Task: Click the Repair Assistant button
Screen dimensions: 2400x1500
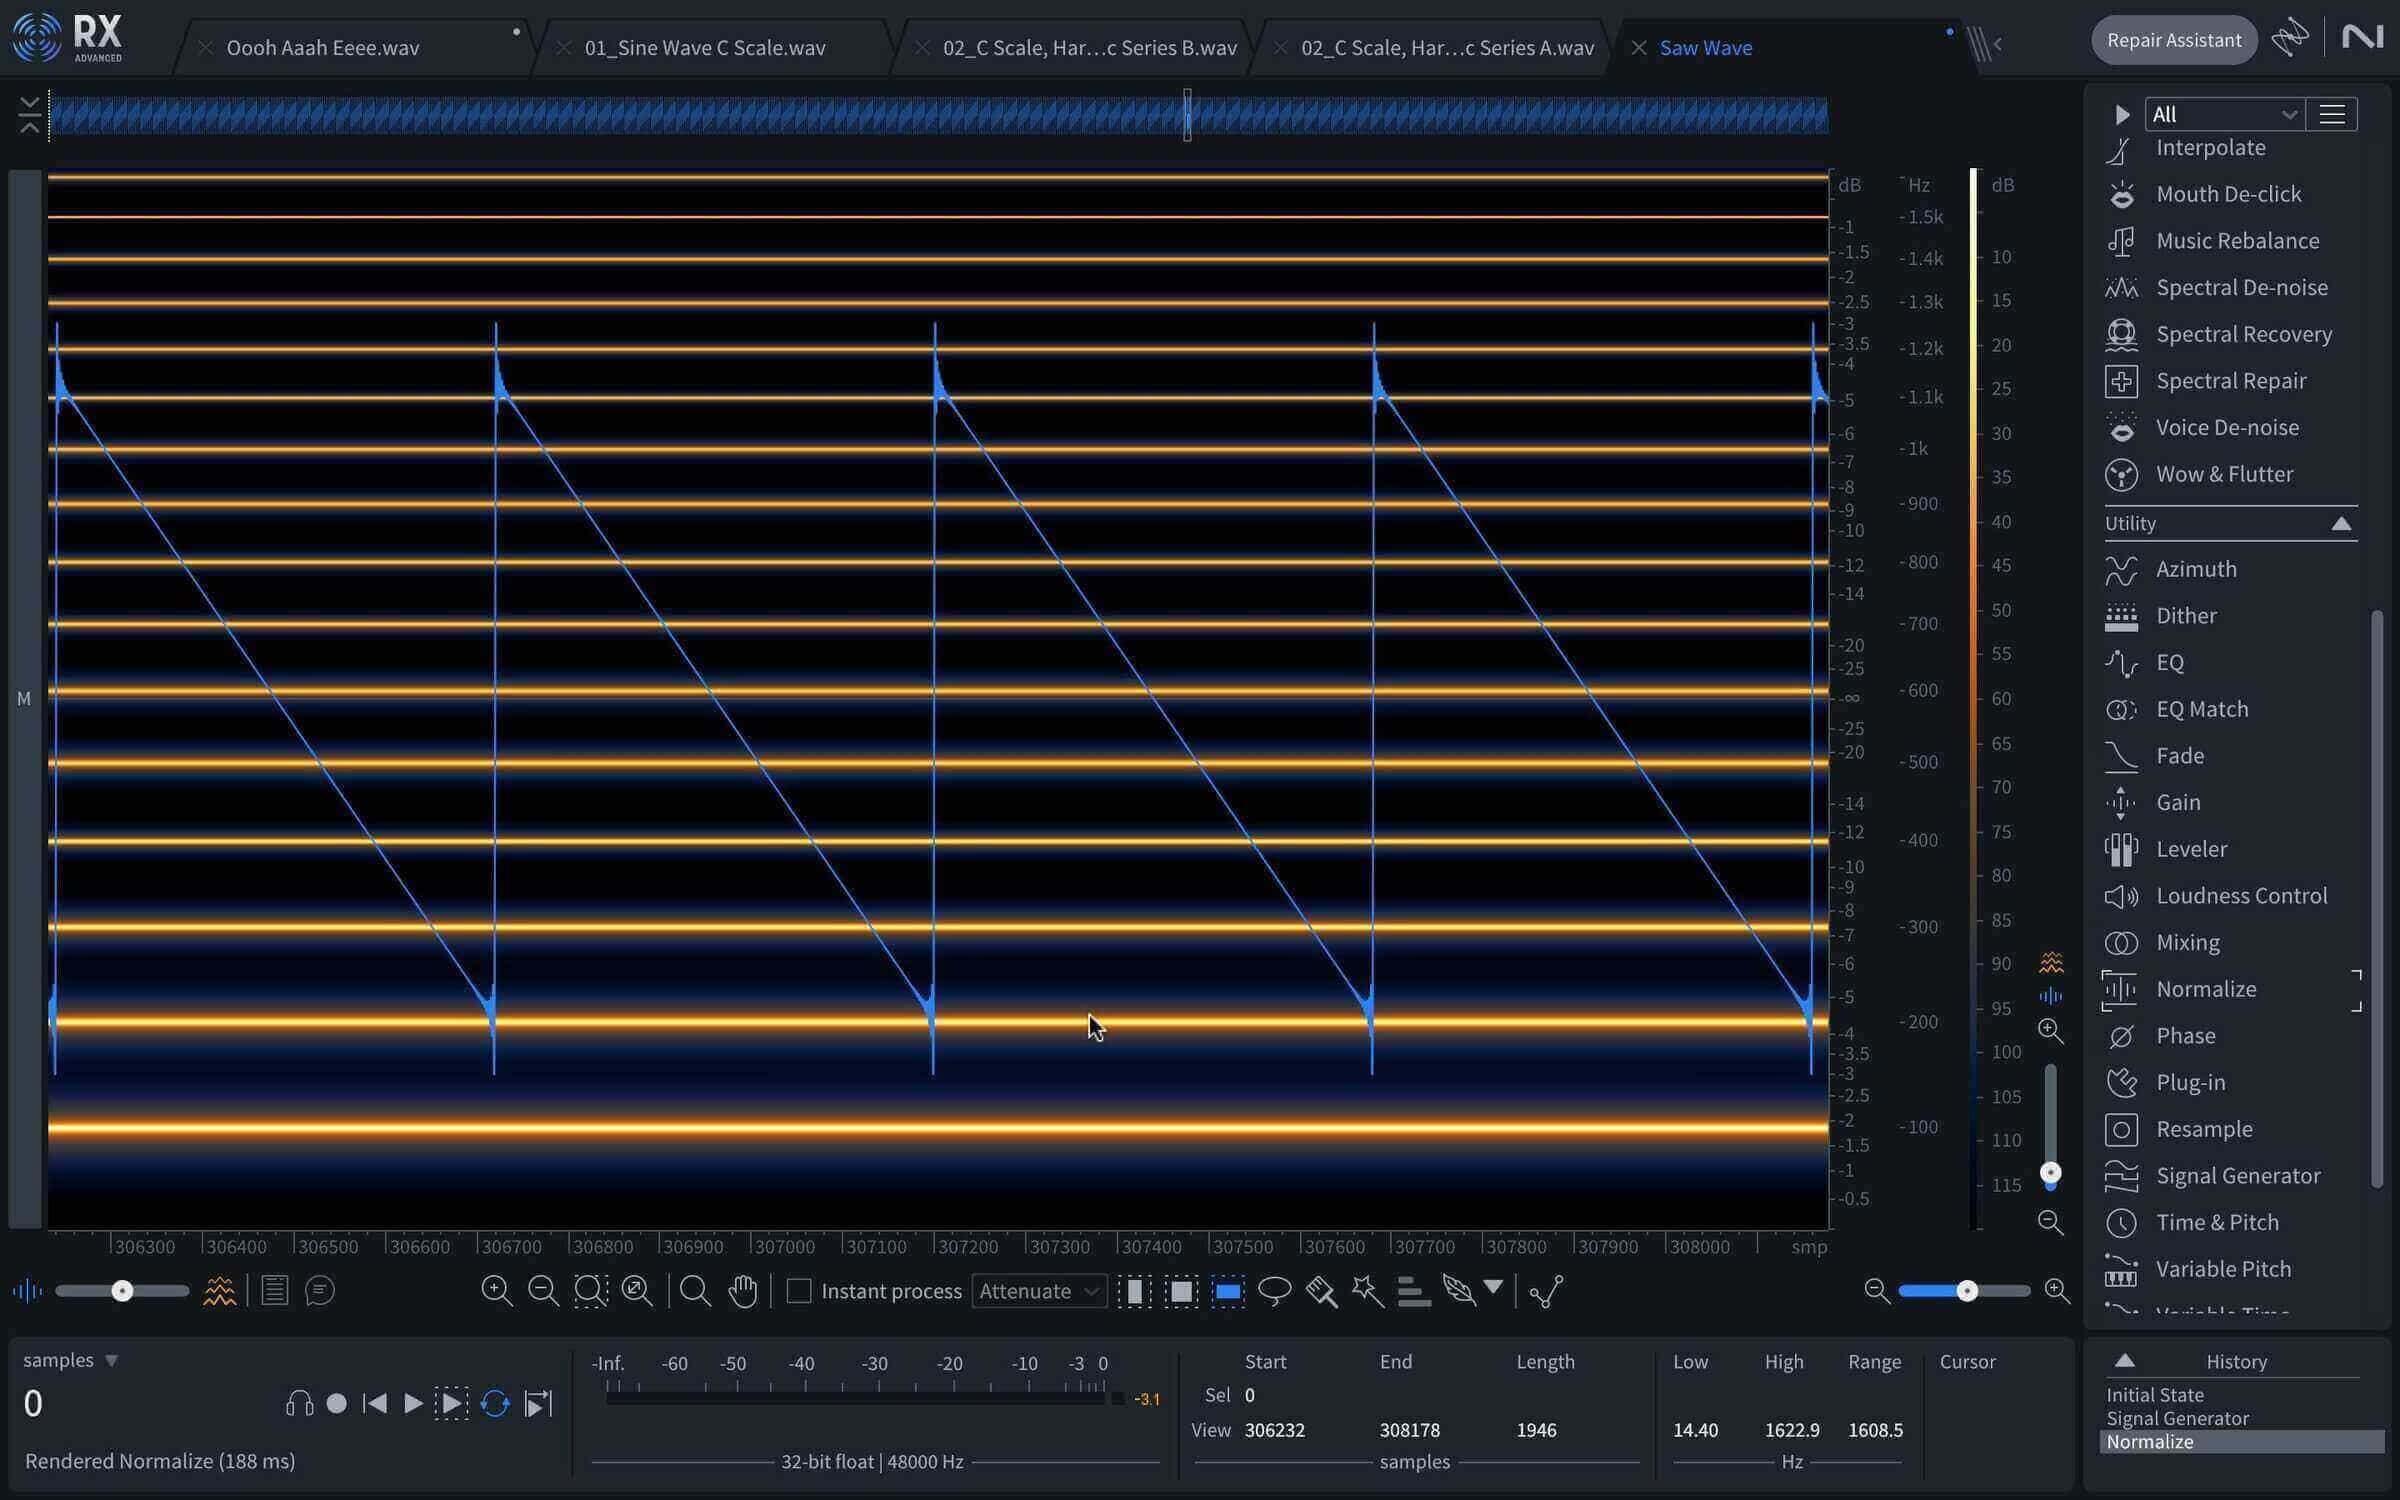Action: click(2174, 40)
